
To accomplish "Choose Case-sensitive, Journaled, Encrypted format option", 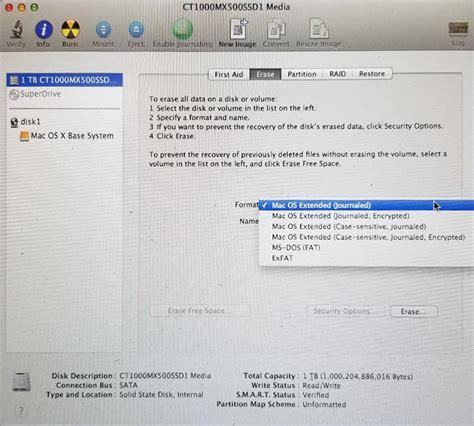I will [x=367, y=237].
